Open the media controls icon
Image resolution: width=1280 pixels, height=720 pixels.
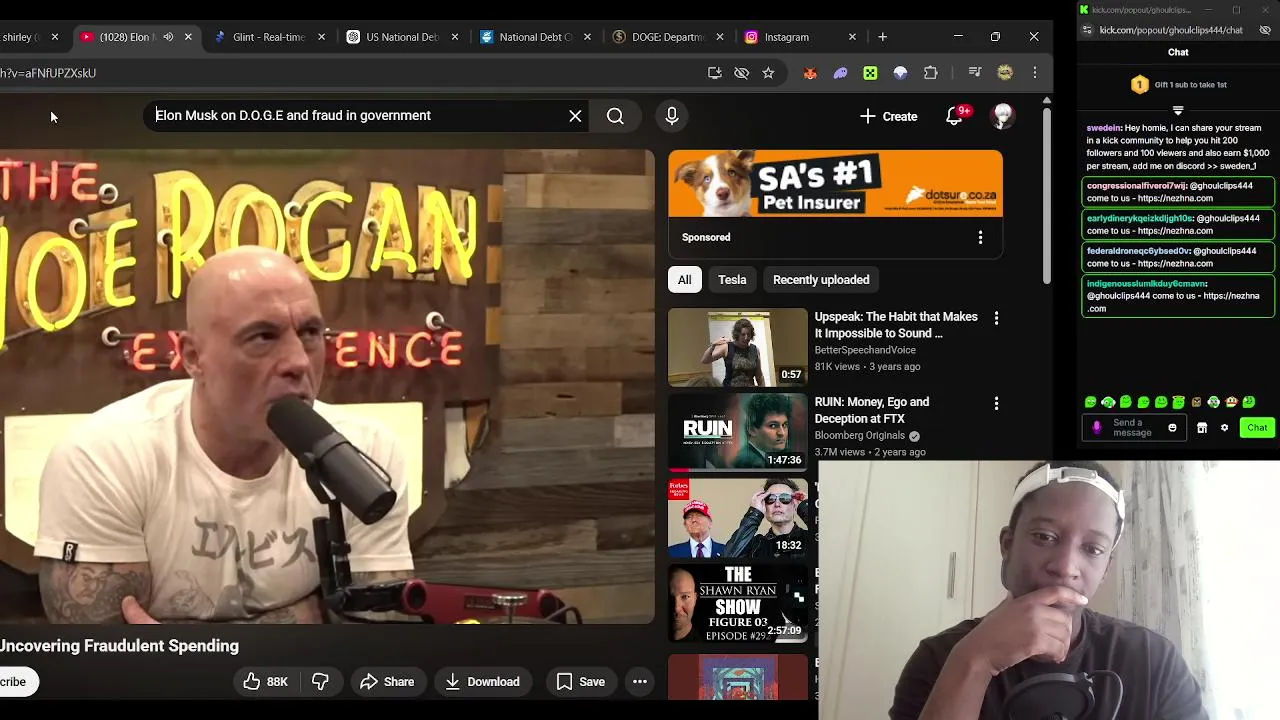(975, 73)
